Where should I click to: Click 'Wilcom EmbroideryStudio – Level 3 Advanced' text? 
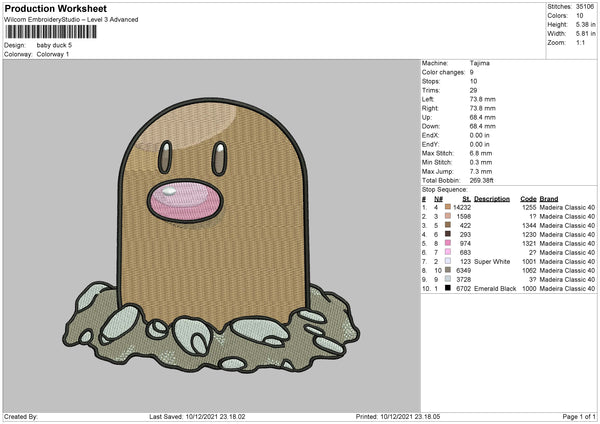71,20
